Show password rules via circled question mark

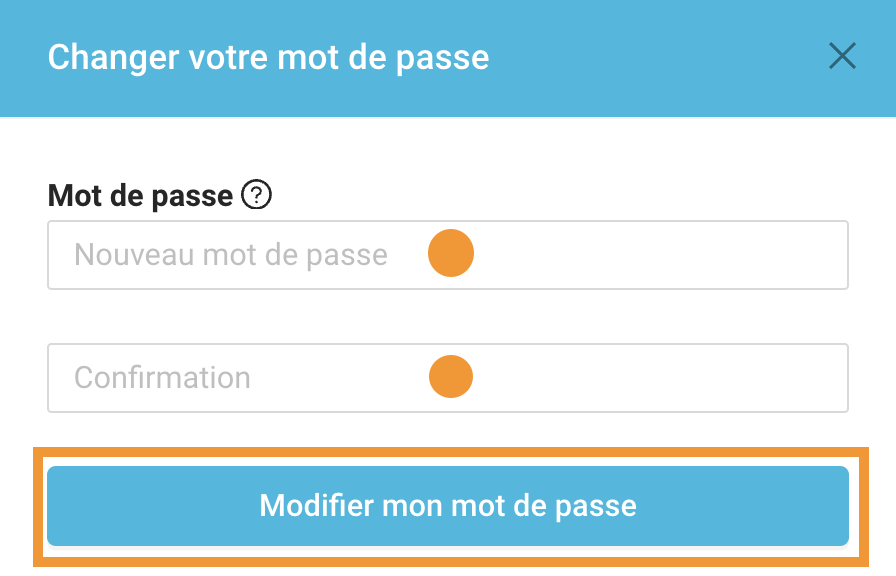[x=256, y=195]
